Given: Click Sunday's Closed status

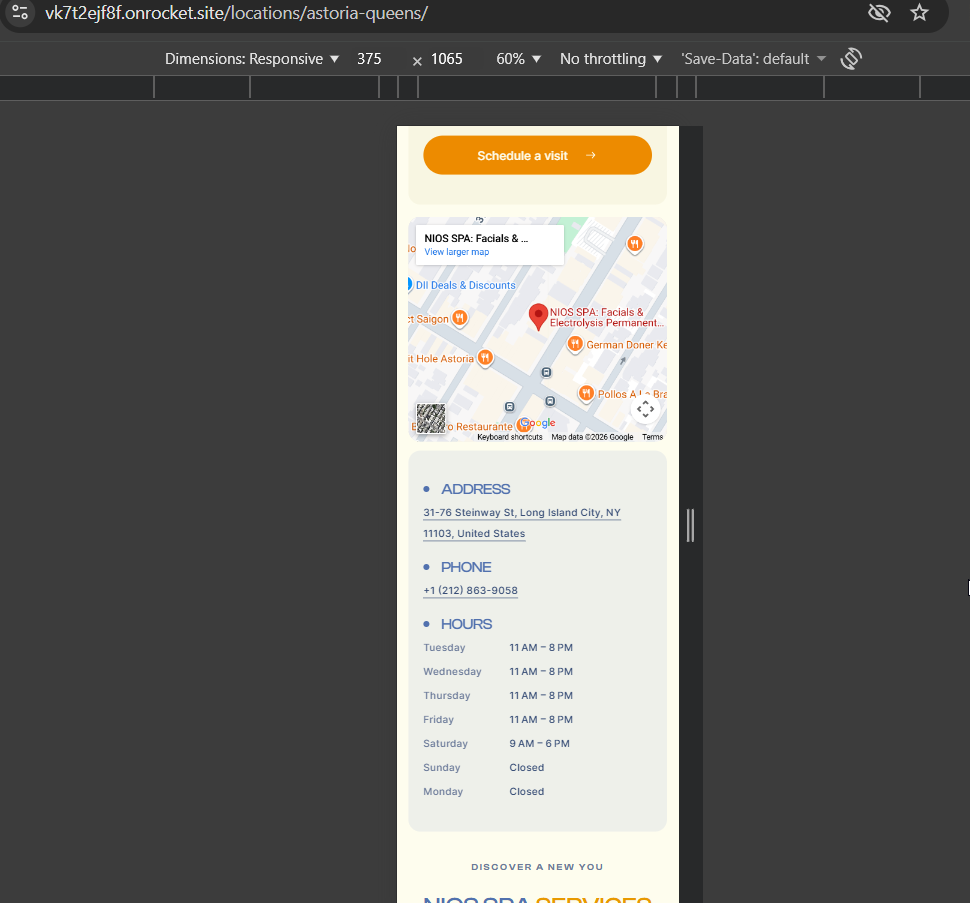Looking at the screenshot, I should 526,768.
